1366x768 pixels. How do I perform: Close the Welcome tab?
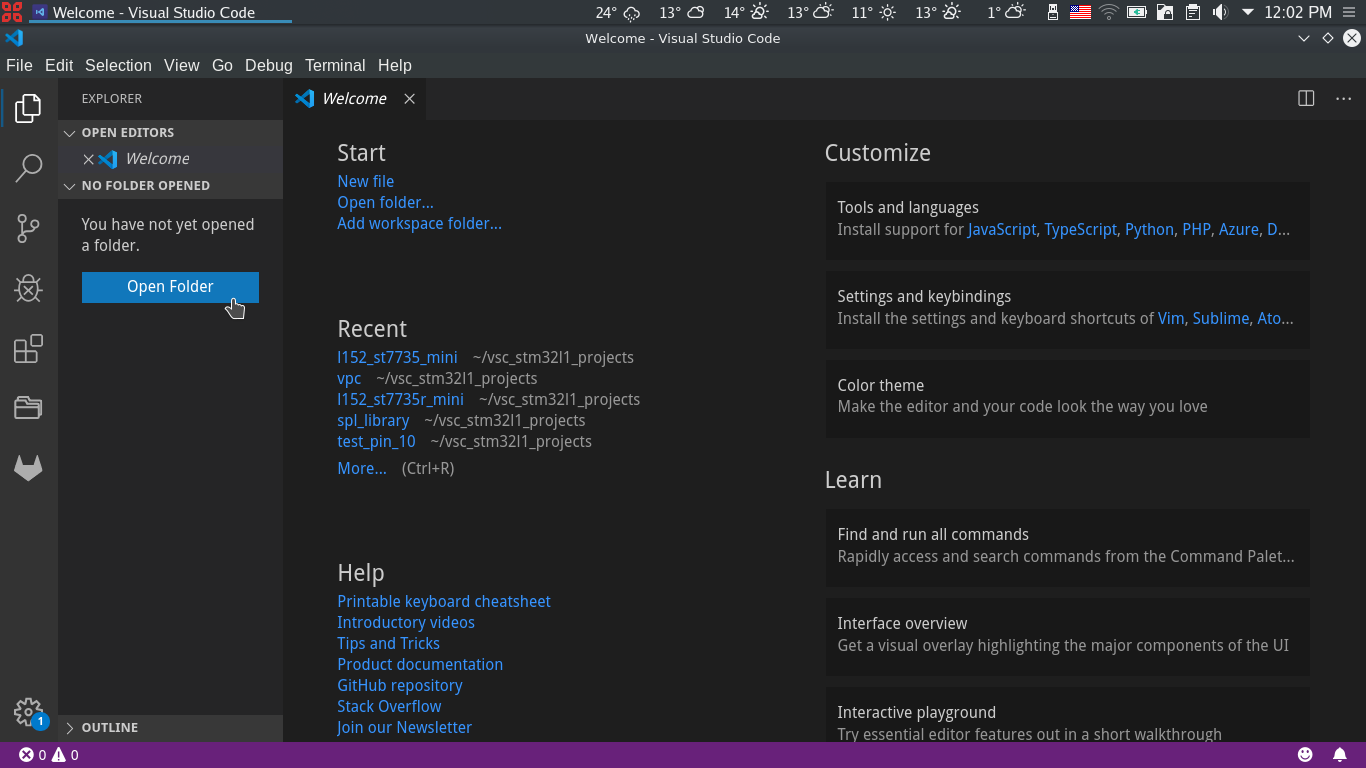[409, 99]
